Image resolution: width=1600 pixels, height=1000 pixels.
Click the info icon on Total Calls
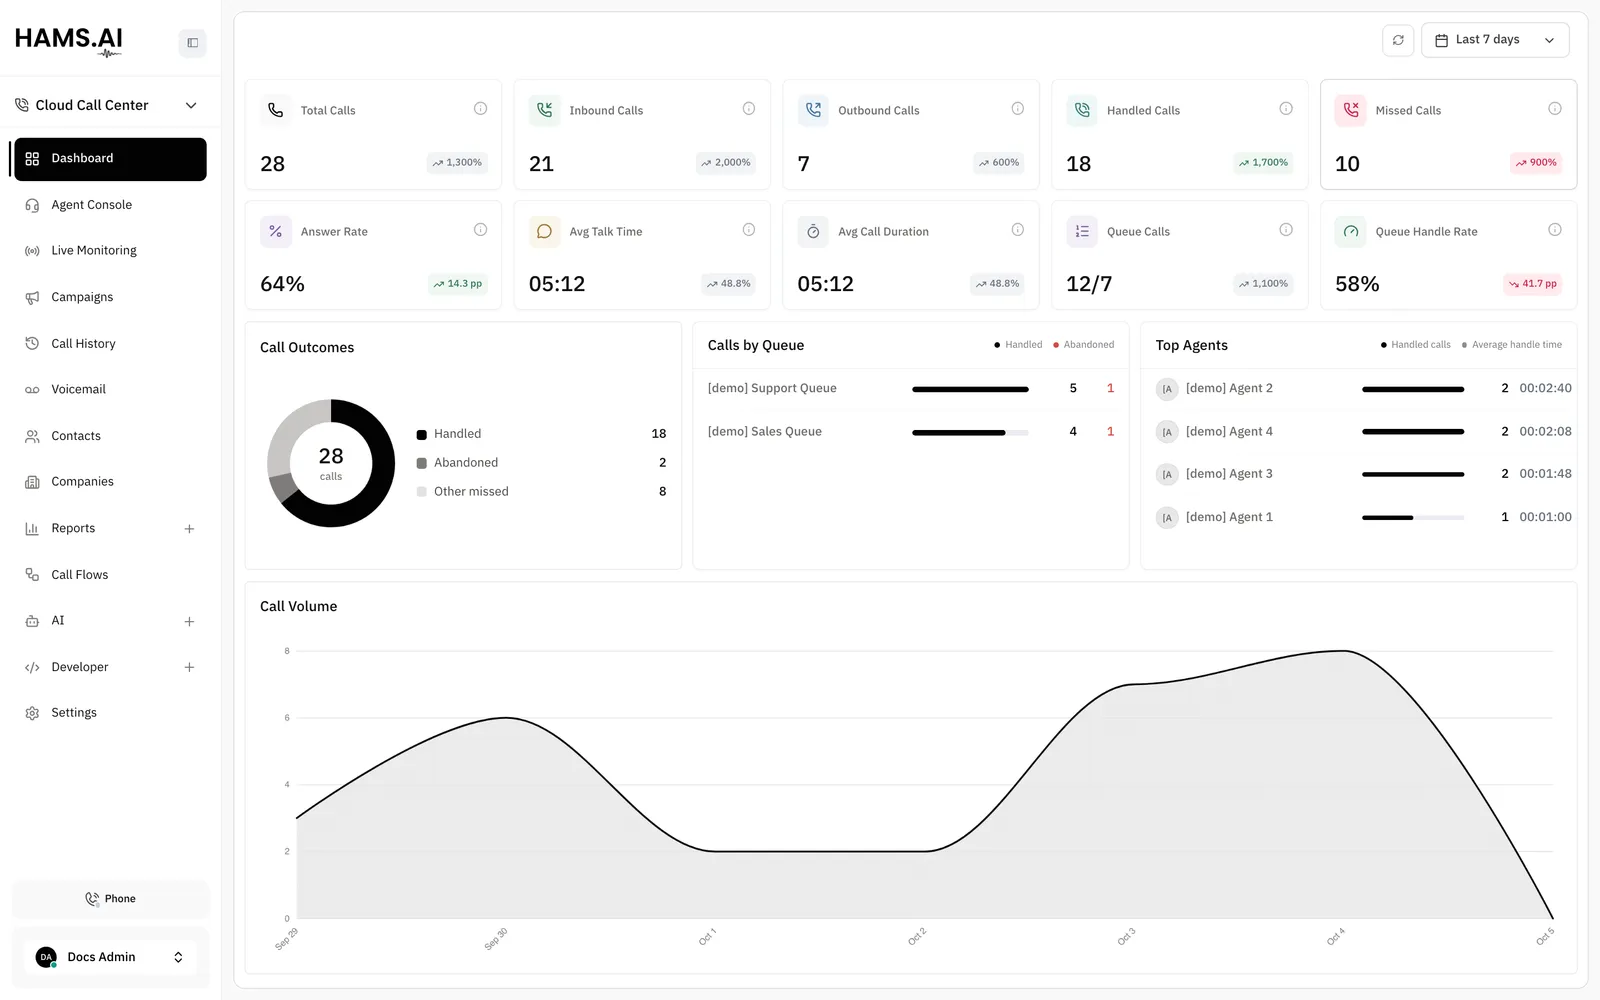[480, 109]
